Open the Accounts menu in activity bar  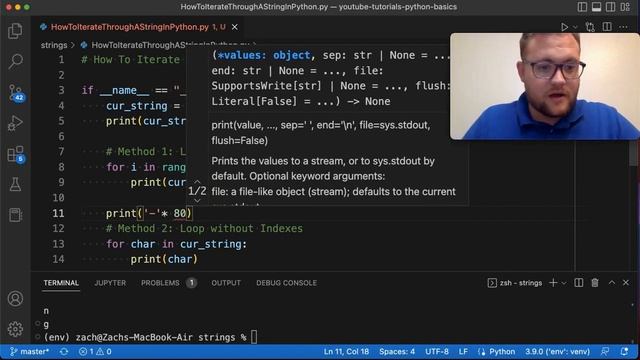point(15,299)
